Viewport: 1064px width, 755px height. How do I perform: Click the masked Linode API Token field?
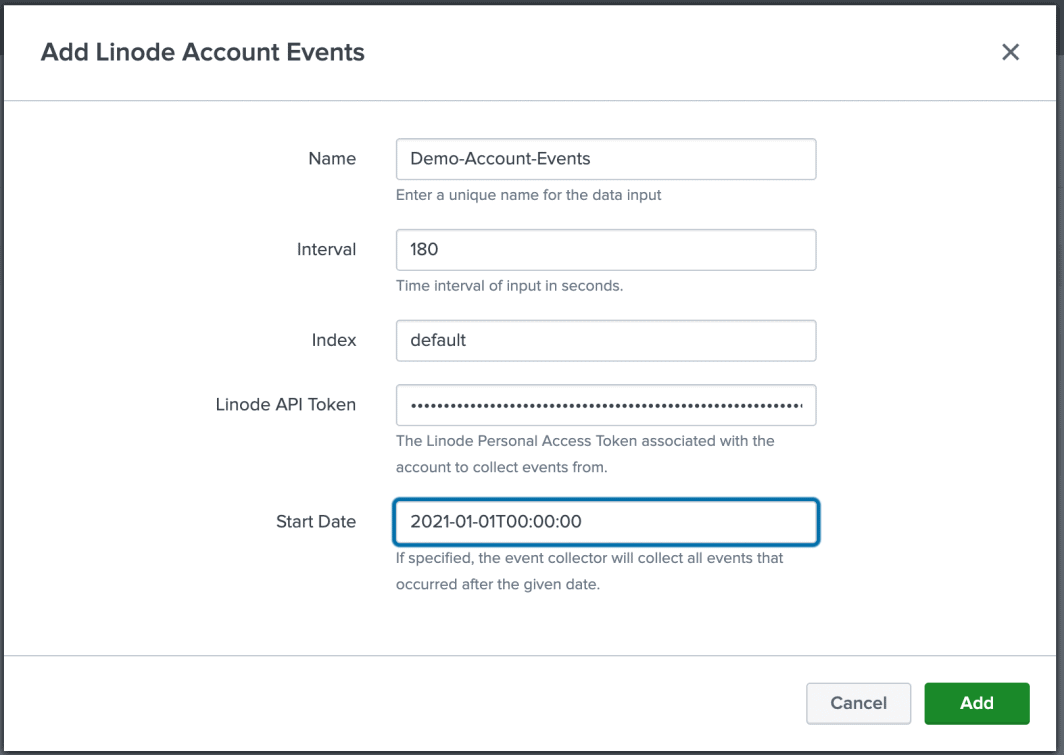pyautogui.click(x=606, y=405)
